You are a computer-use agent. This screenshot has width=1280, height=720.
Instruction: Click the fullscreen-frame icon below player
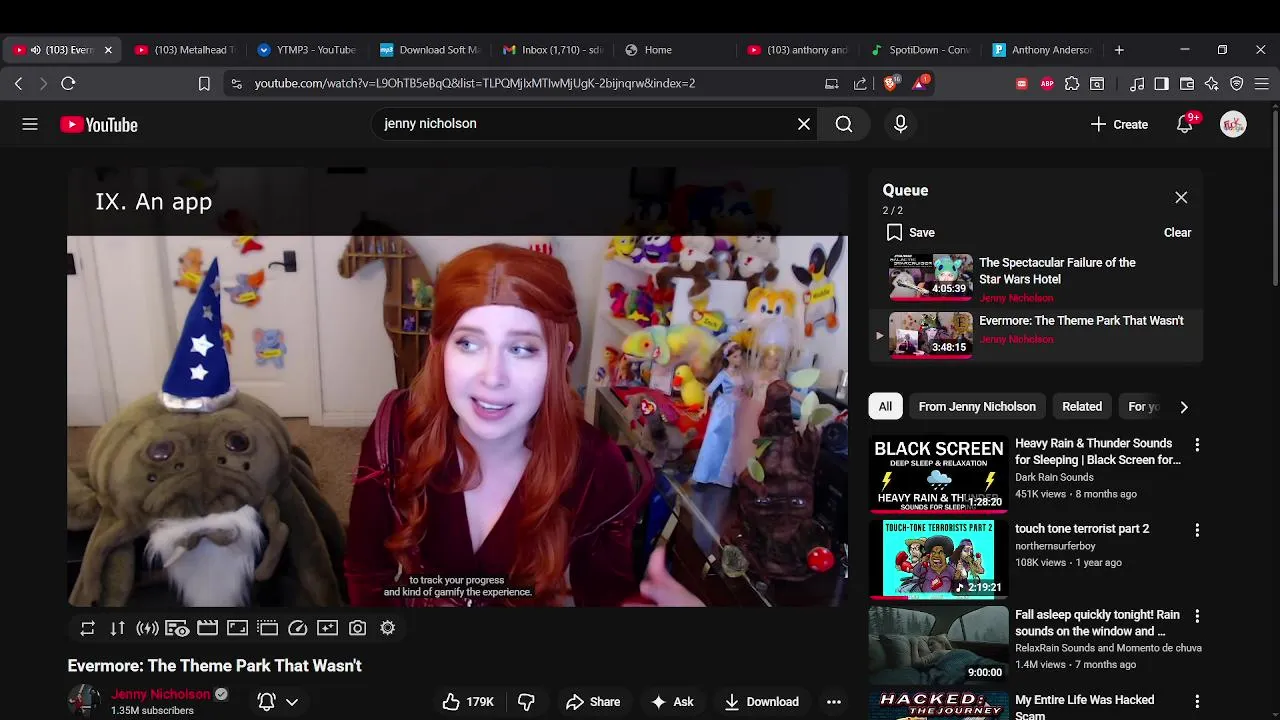[x=237, y=628]
